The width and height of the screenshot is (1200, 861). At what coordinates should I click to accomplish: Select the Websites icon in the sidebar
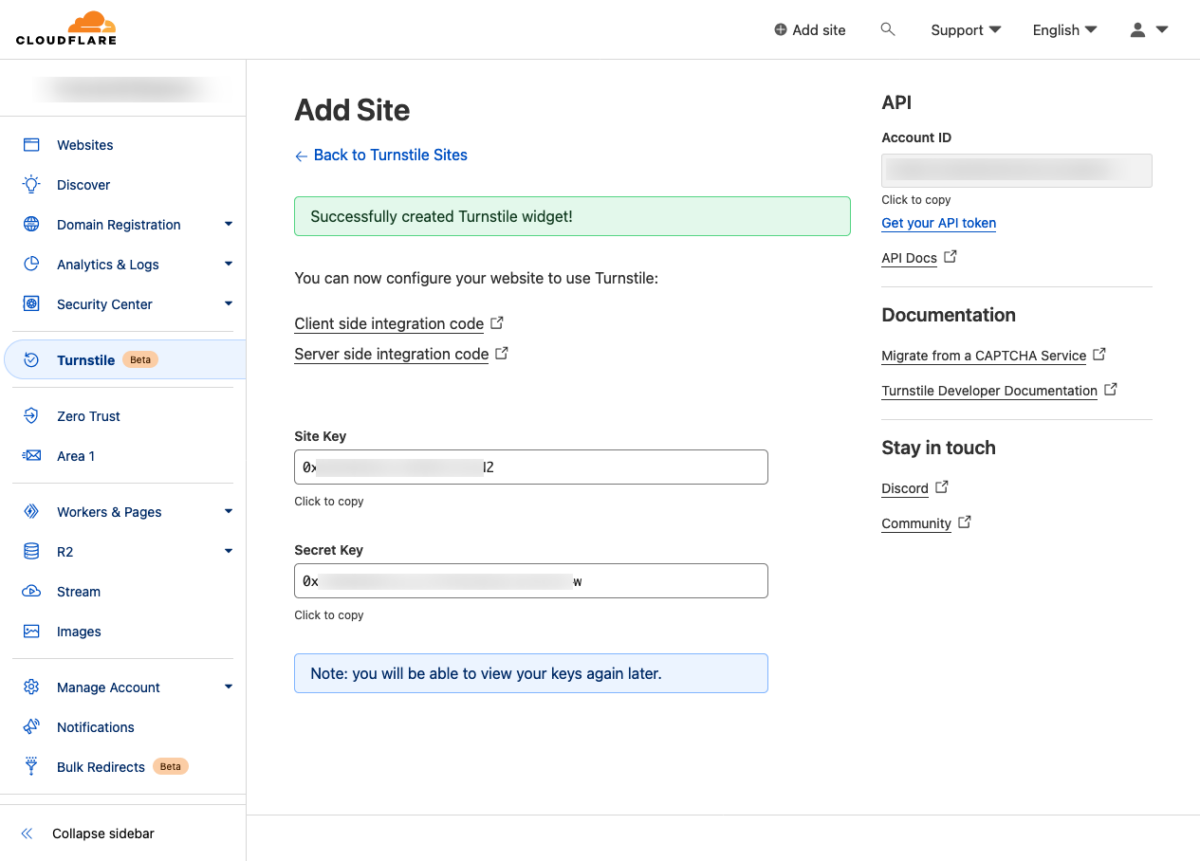(x=30, y=144)
